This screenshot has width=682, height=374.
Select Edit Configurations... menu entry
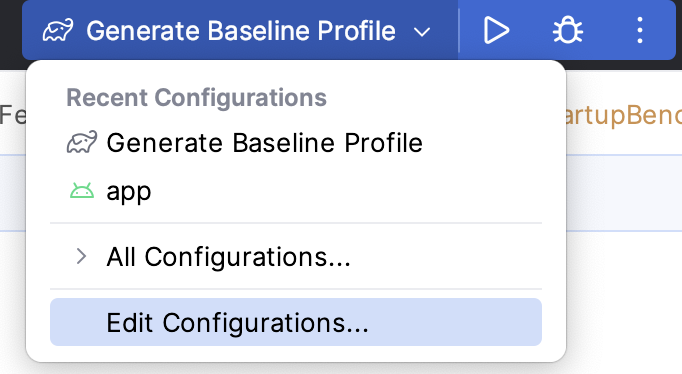(296, 322)
